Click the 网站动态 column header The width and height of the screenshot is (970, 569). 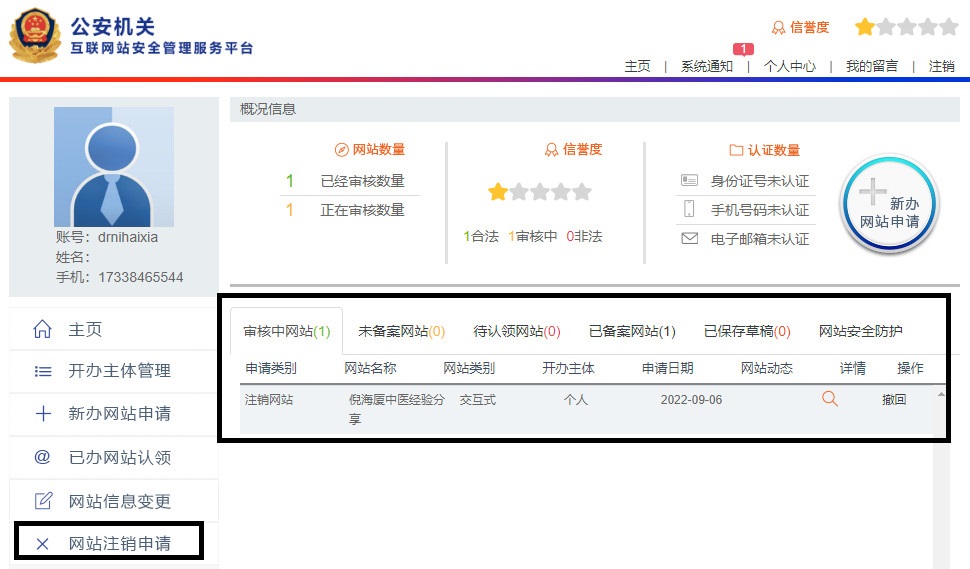[x=766, y=369]
